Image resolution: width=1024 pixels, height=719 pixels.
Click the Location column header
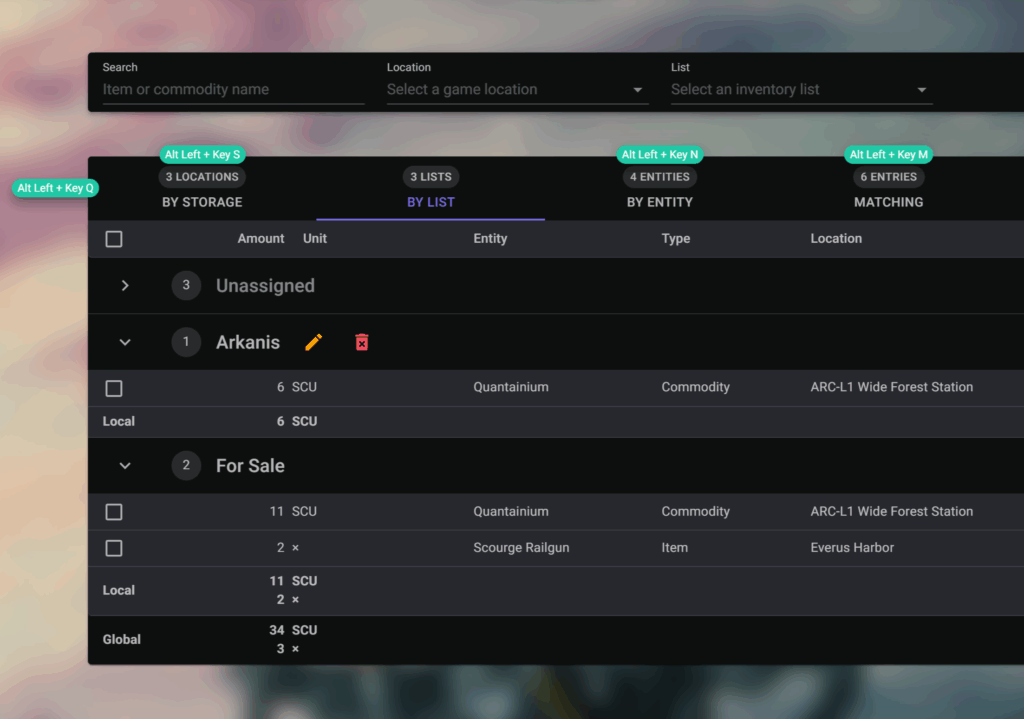(836, 238)
